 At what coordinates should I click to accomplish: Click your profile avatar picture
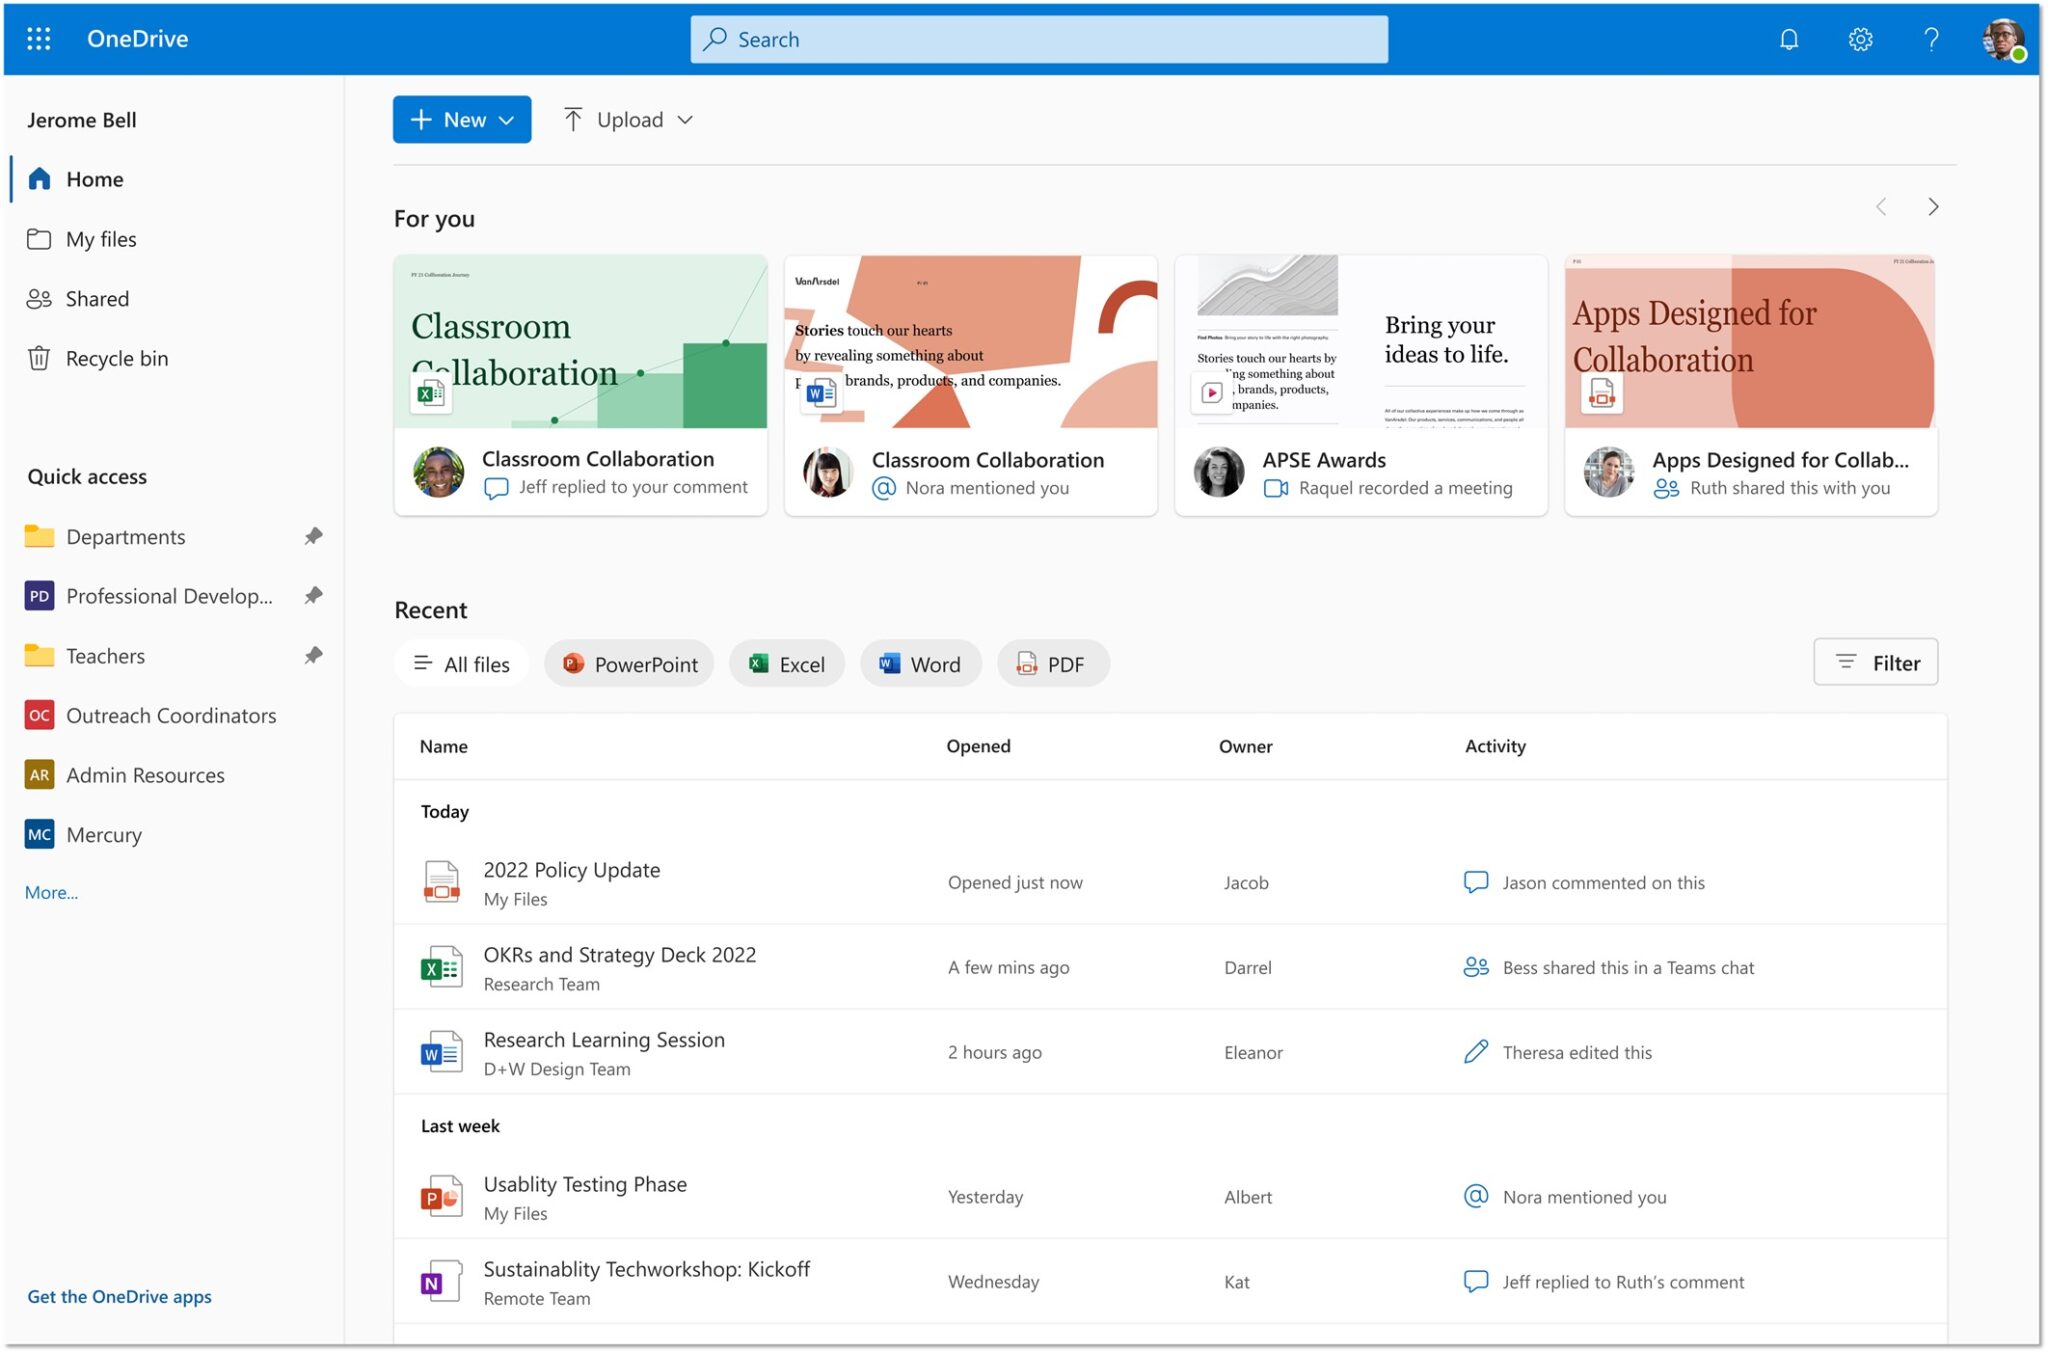pyautogui.click(x=2003, y=39)
